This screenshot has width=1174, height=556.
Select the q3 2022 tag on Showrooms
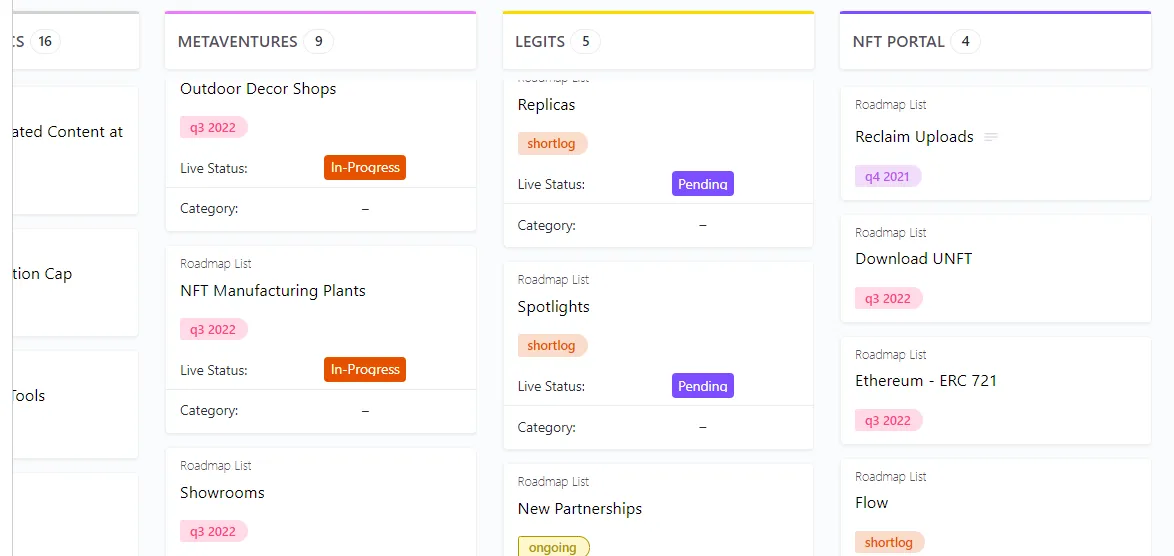213,531
